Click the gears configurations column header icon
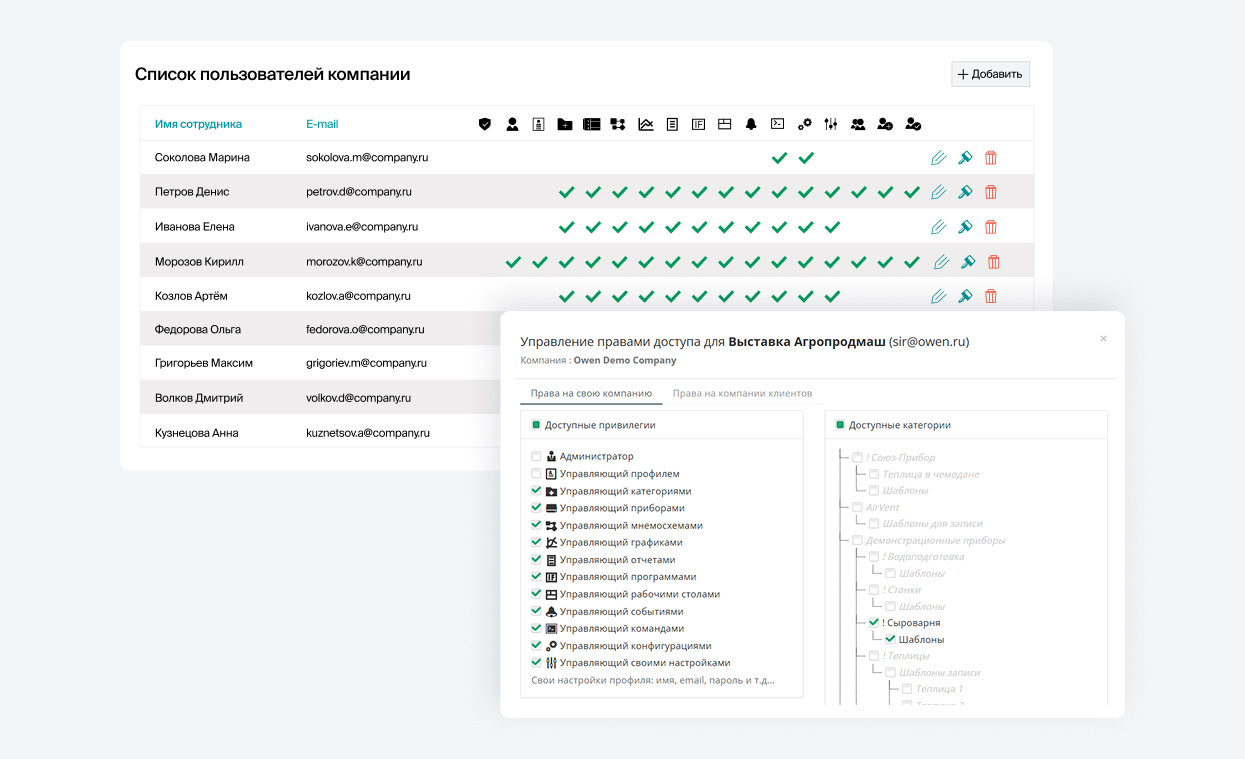The height and width of the screenshot is (759, 1245). pos(805,124)
